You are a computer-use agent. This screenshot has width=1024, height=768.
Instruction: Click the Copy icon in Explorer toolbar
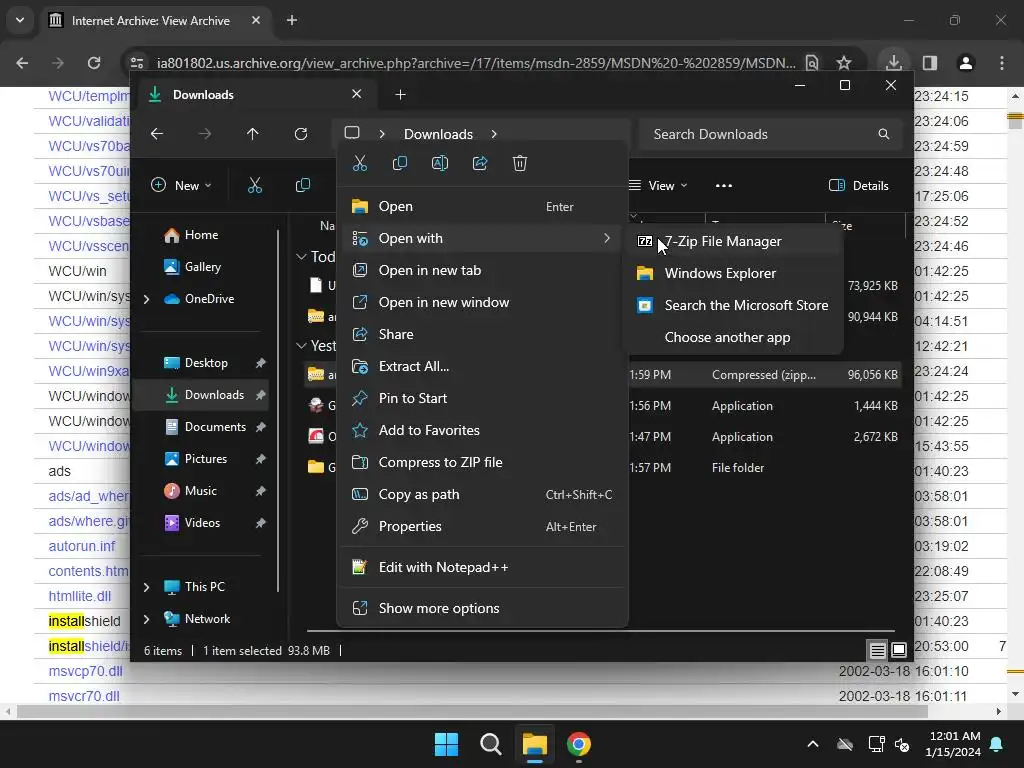pos(302,185)
